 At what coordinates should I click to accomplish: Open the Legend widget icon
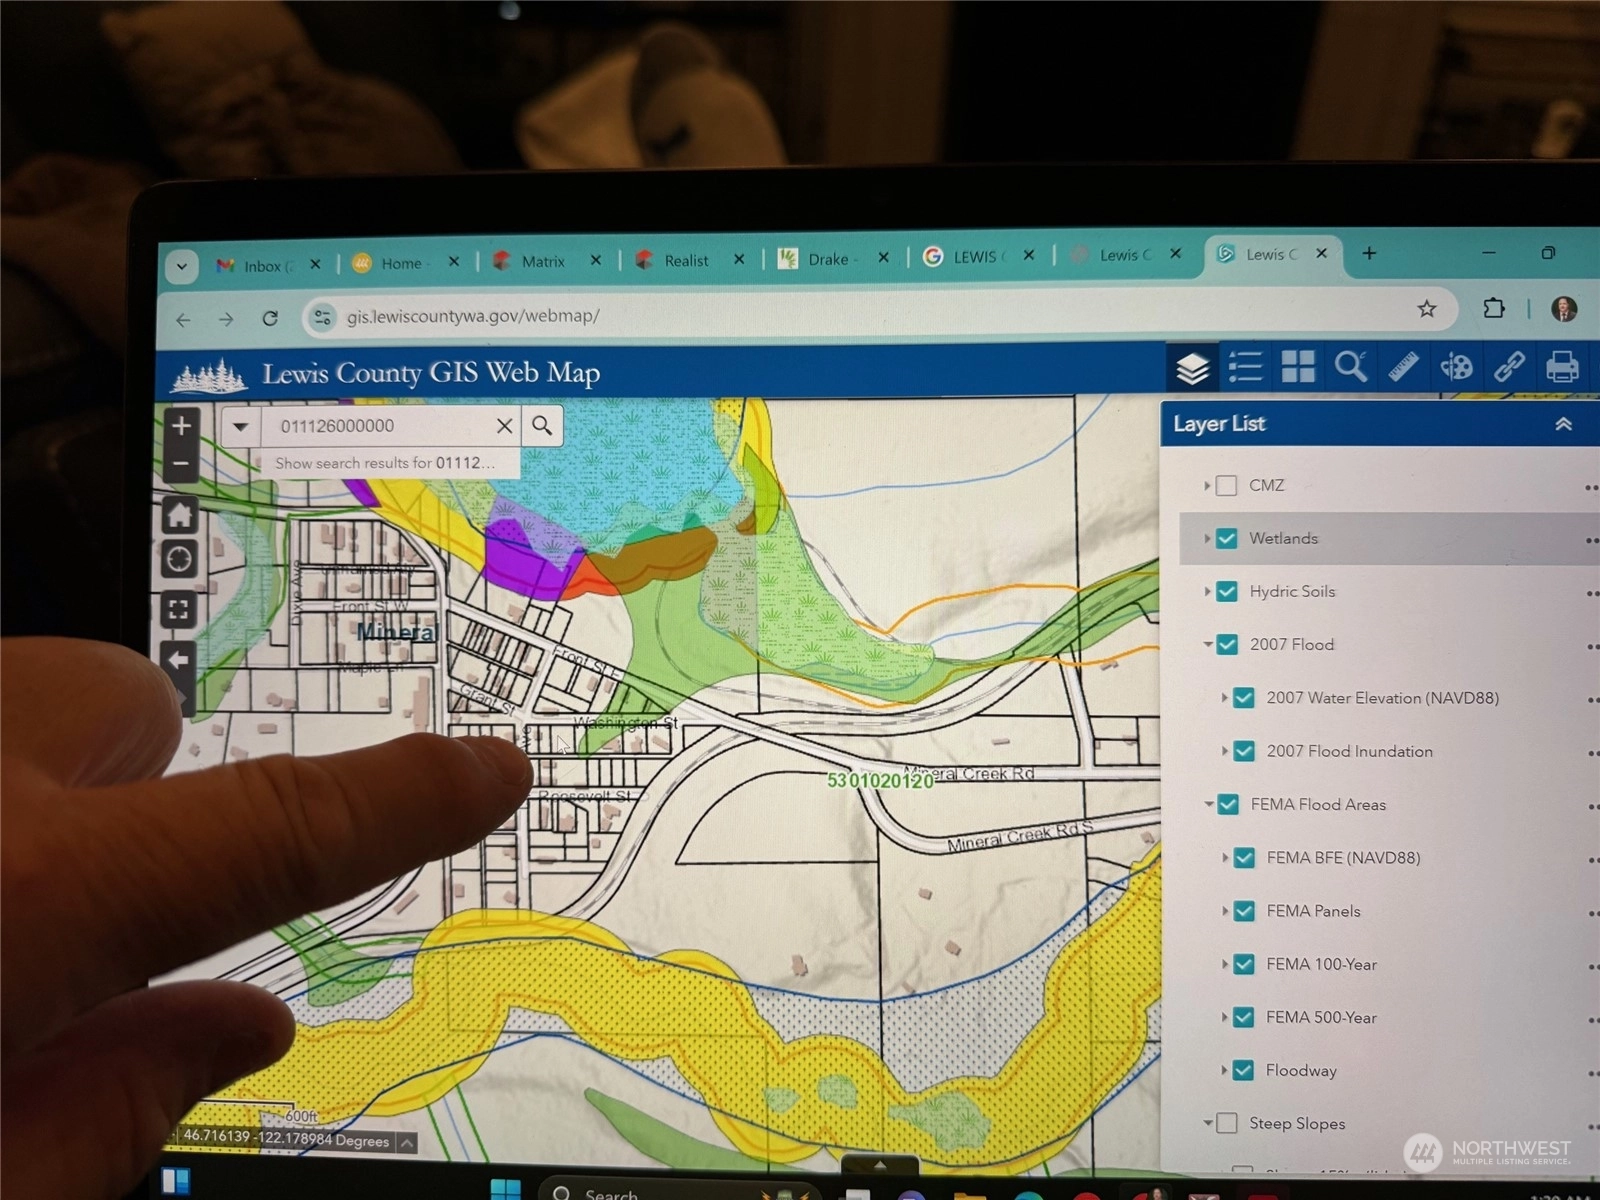click(1245, 367)
